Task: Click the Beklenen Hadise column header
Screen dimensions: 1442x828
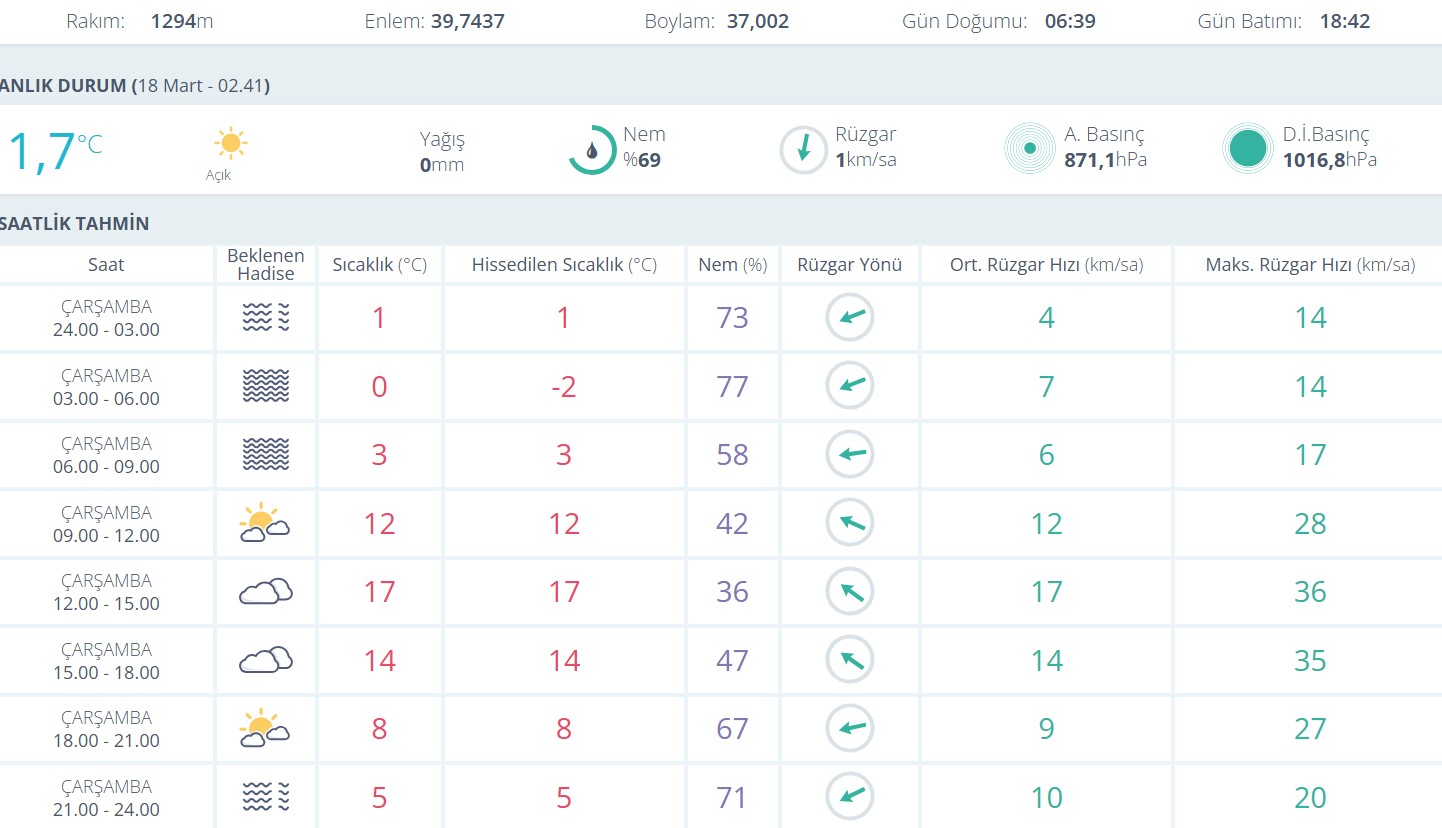Action: pos(265,265)
